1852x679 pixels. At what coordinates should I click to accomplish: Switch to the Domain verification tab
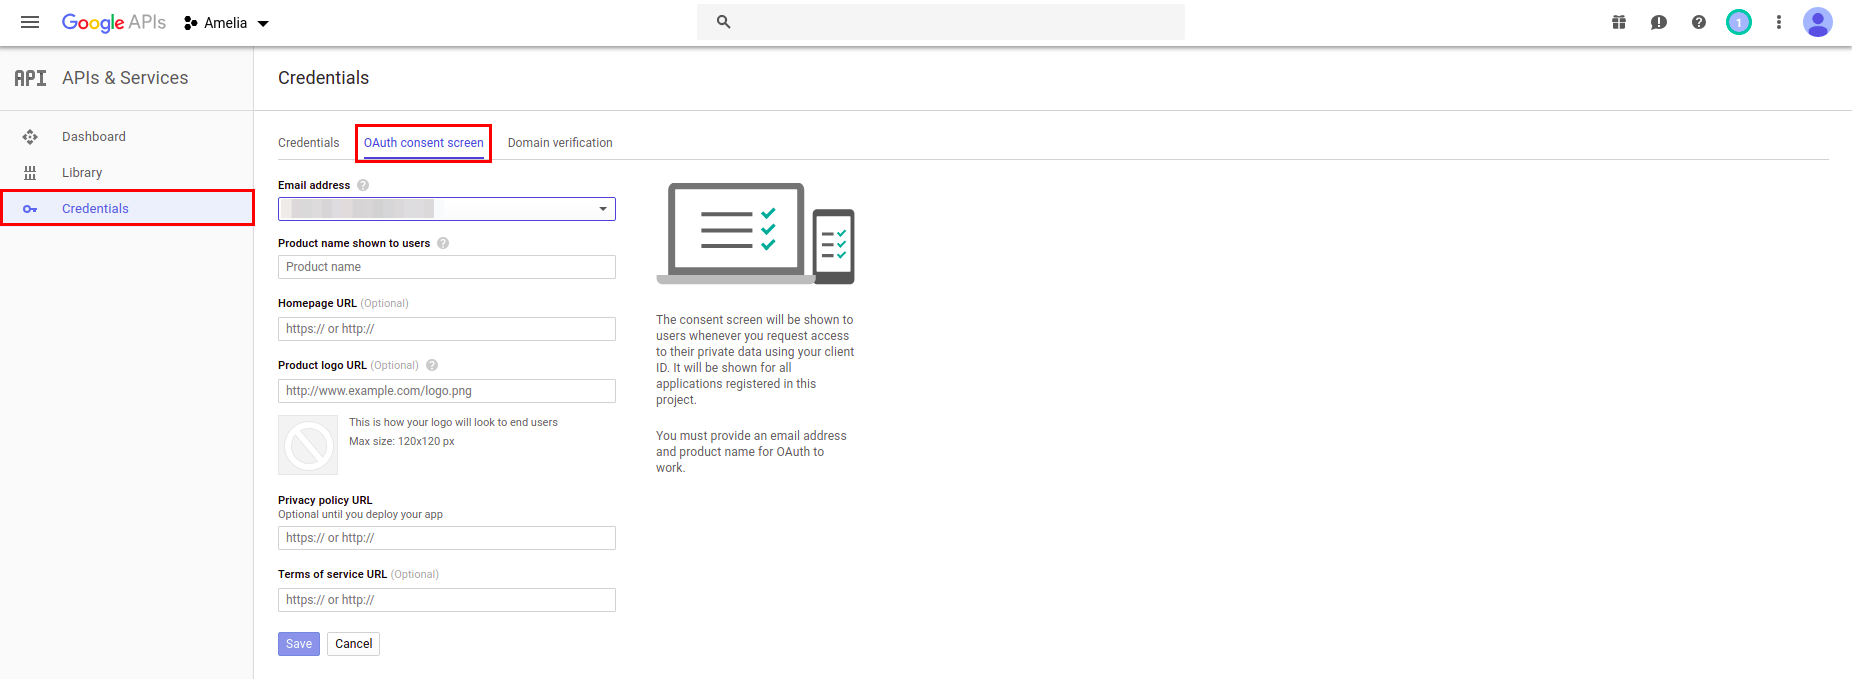pos(560,143)
